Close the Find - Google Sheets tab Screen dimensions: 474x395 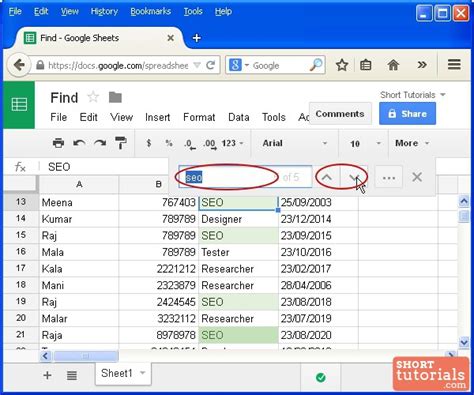tap(170, 38)
